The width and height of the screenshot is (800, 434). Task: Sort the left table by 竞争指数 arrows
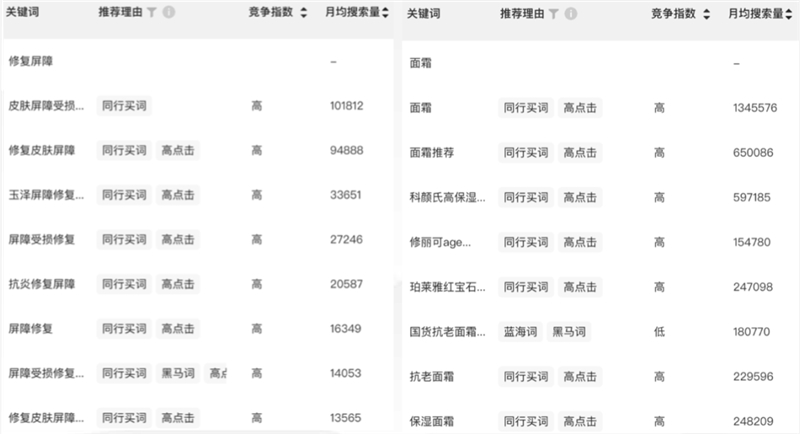pyautogui.click(x=304, y=12)
